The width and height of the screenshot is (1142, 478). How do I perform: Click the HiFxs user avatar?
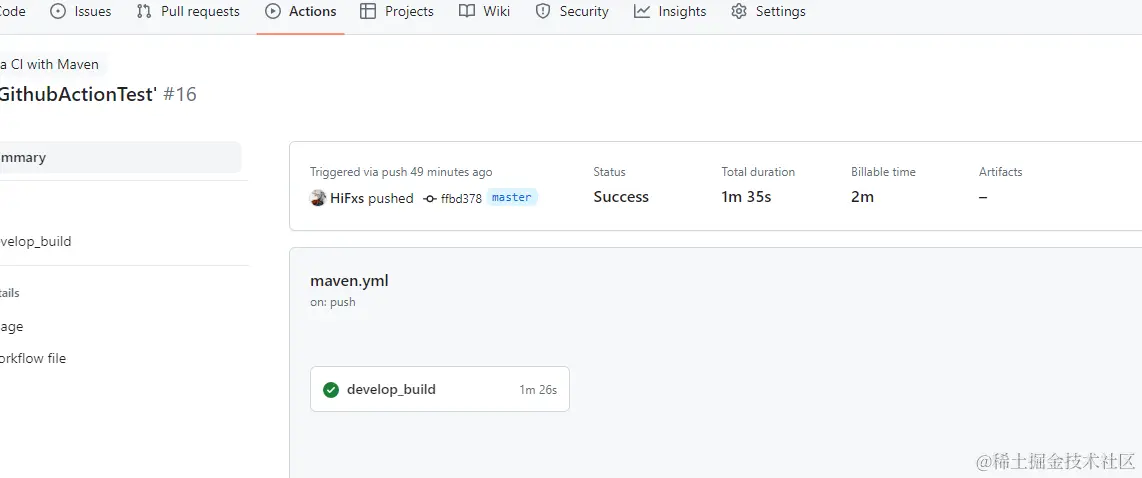[318, 198]
